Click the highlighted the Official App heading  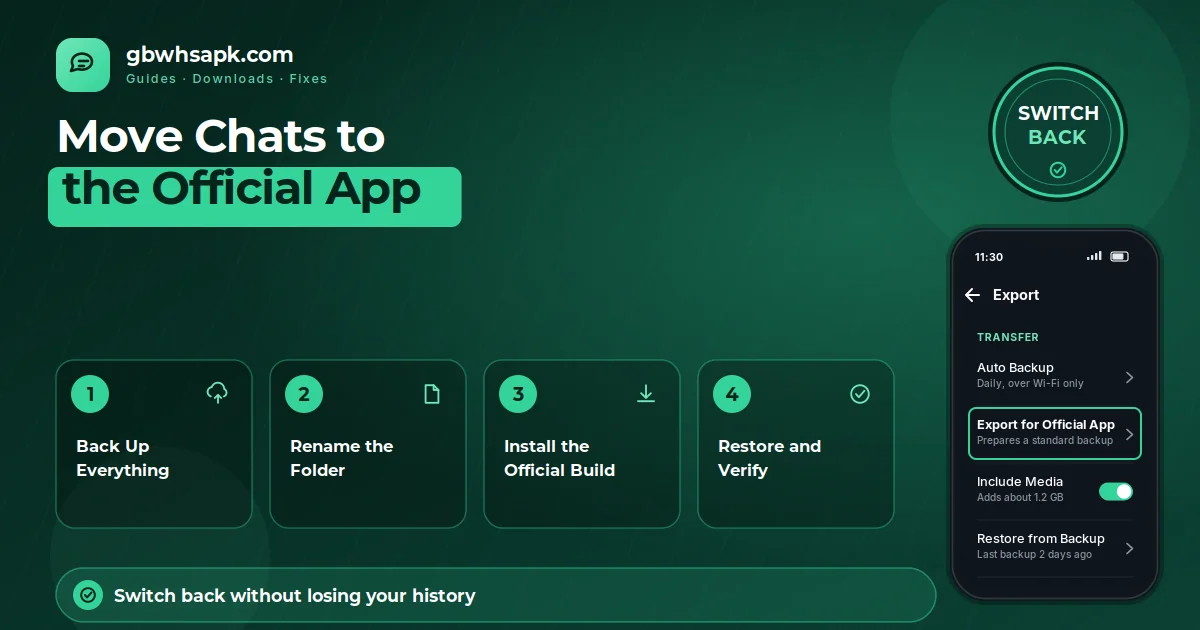click(x=255, y=196)
